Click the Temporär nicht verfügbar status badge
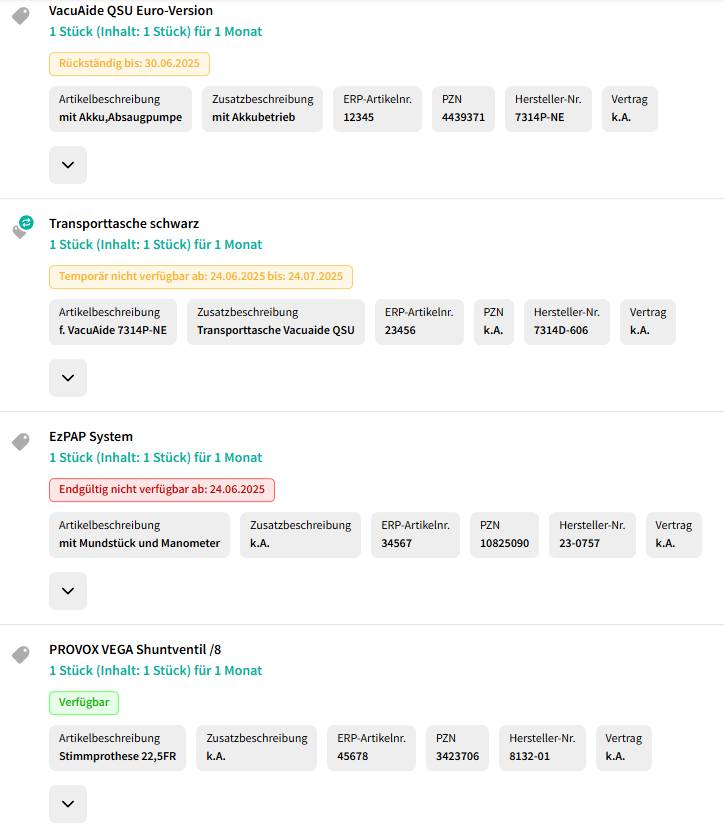The height and width of the screenshot is (827, 724). click(201, 277)
